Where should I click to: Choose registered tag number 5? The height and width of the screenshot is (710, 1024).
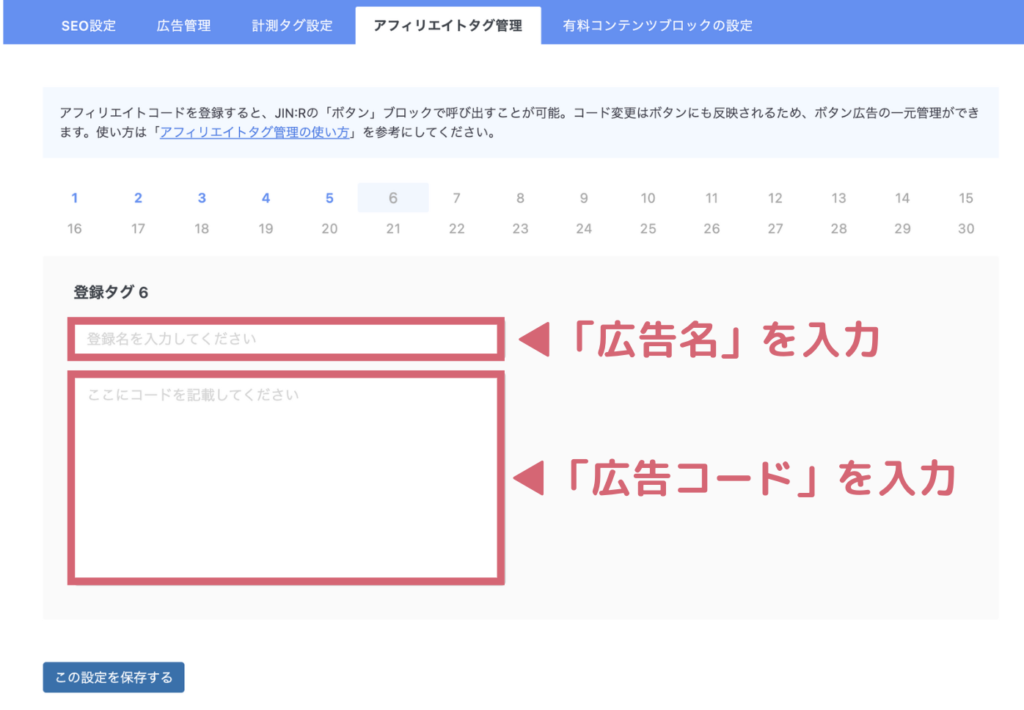pyautogui.click(x=329, y=198)
